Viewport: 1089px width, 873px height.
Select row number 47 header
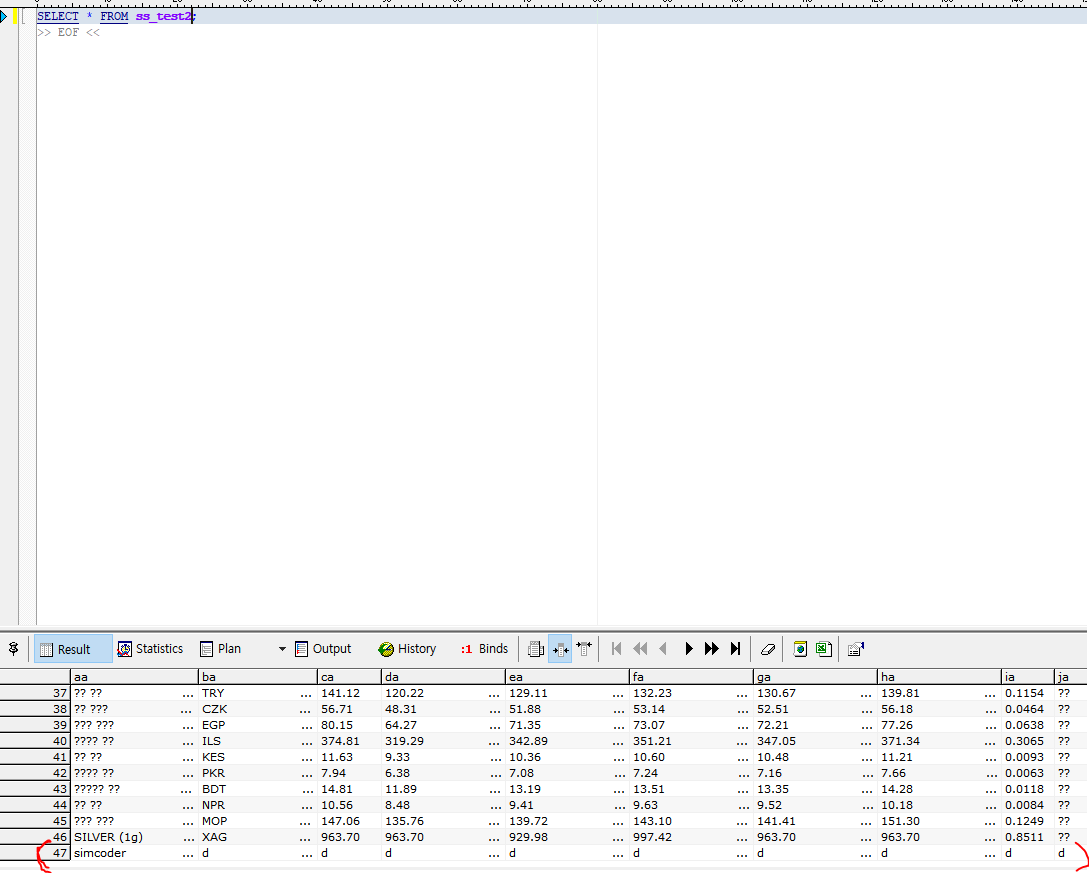tap(35, 853)
